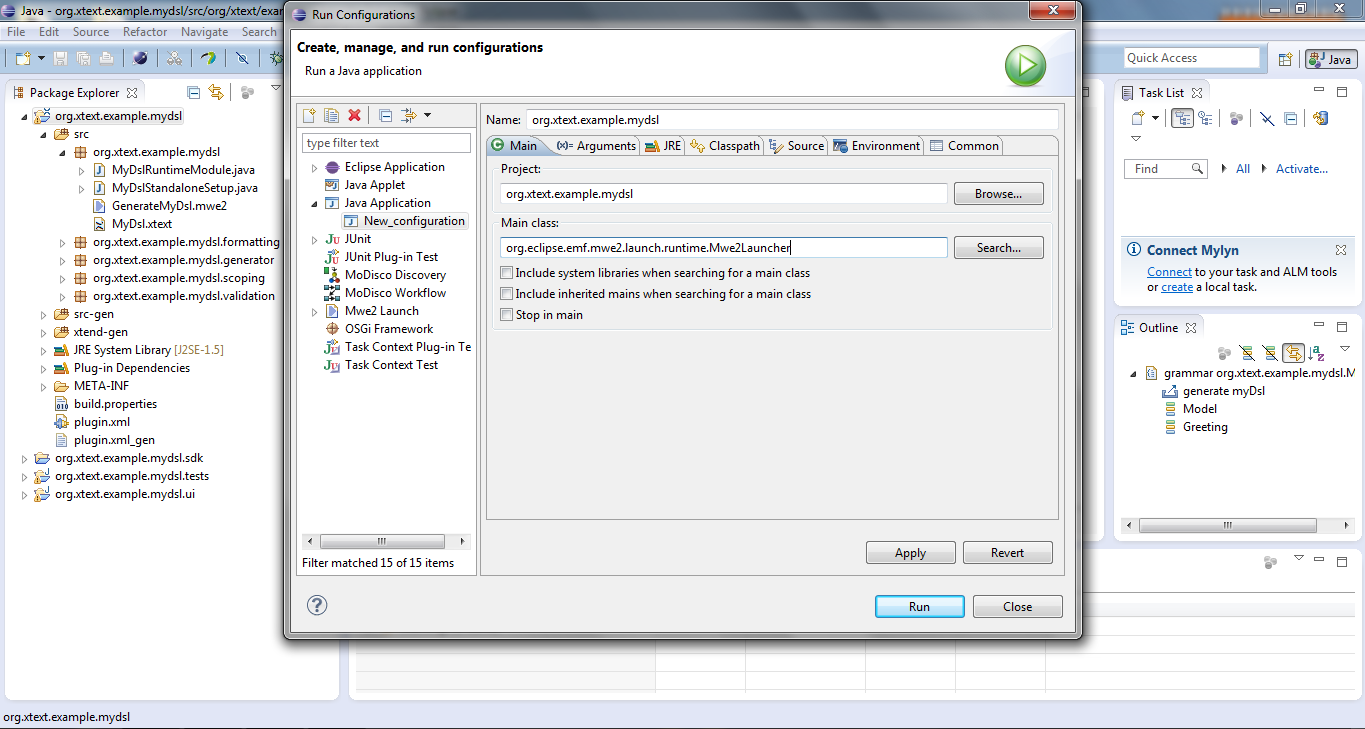Screen dimensions: 1365x729
Task: Click the Save icon in Eclipse toolbar
Action: coord(61,58)
